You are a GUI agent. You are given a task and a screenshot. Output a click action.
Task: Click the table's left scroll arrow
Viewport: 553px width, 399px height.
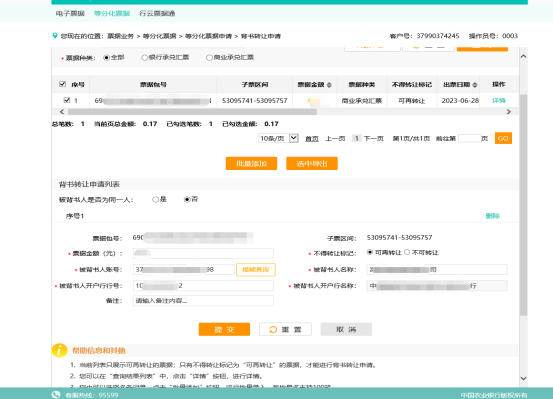(x=62, y=112)
